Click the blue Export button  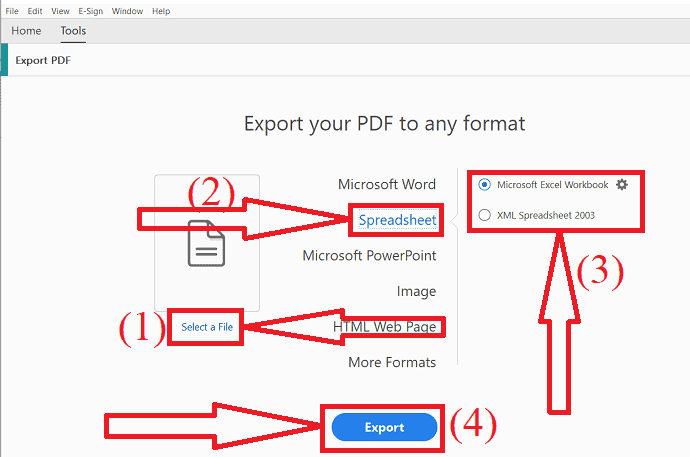384,427
